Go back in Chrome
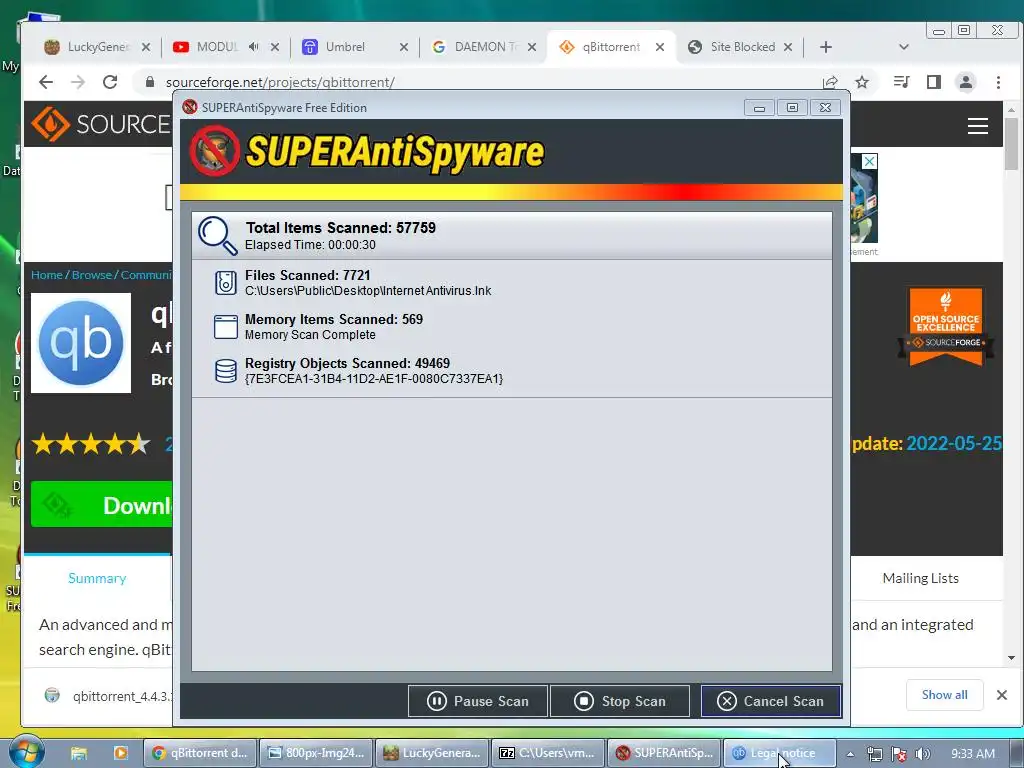 click(46, 82)
